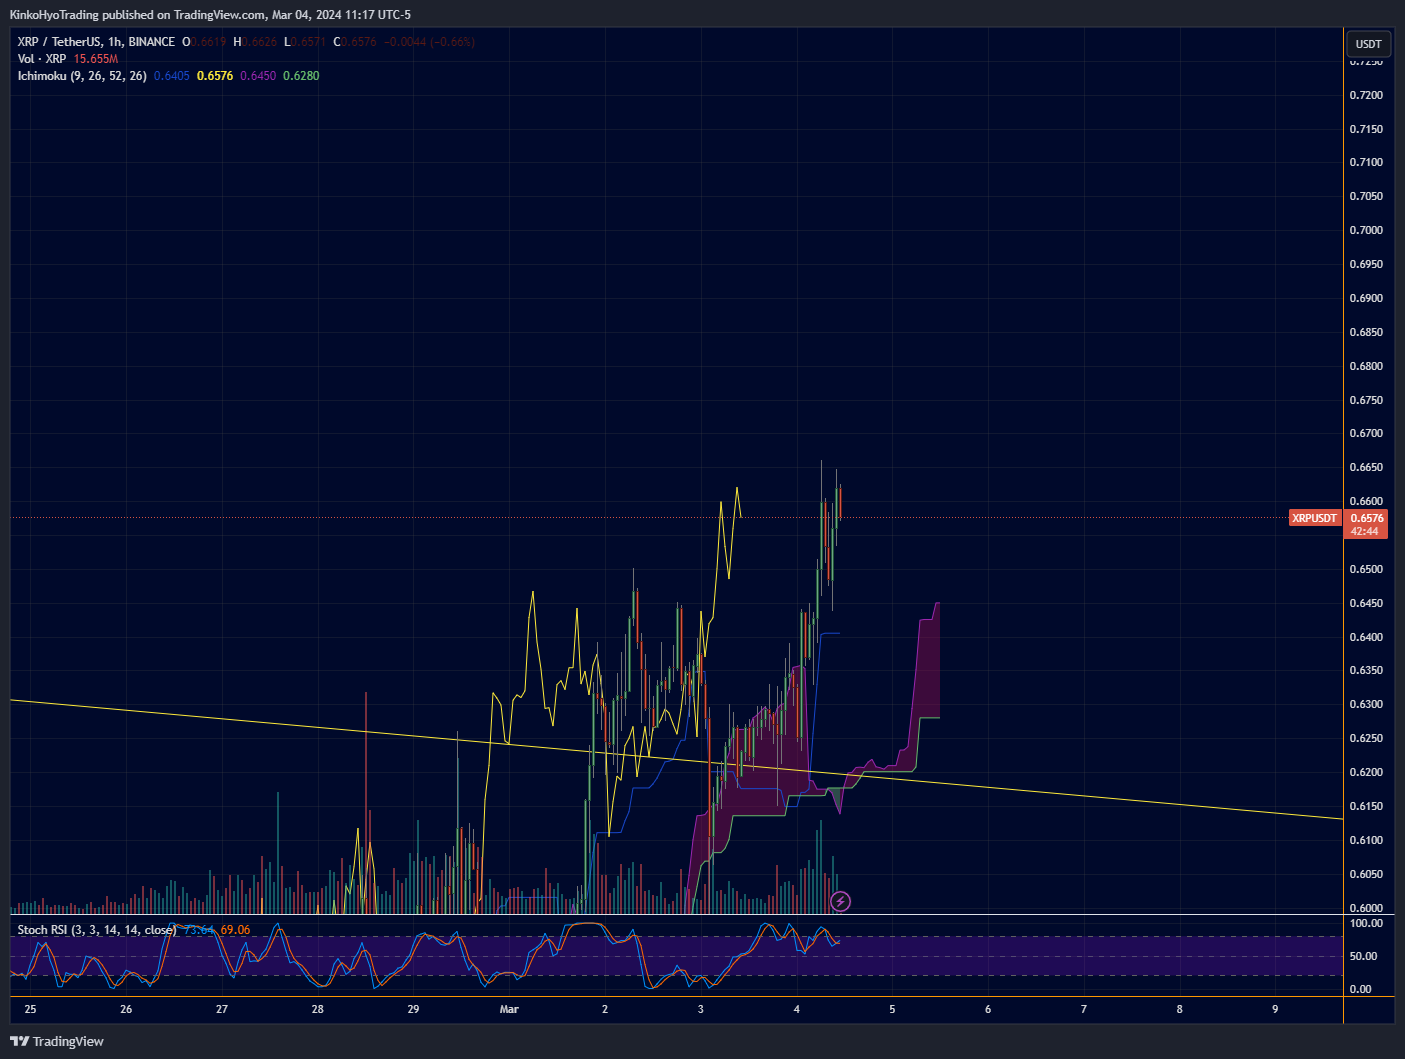The width and height of the screenshot is (1405, 1059).
Task: Click the 0.7100 price axis label
Action: [1366, 162]
